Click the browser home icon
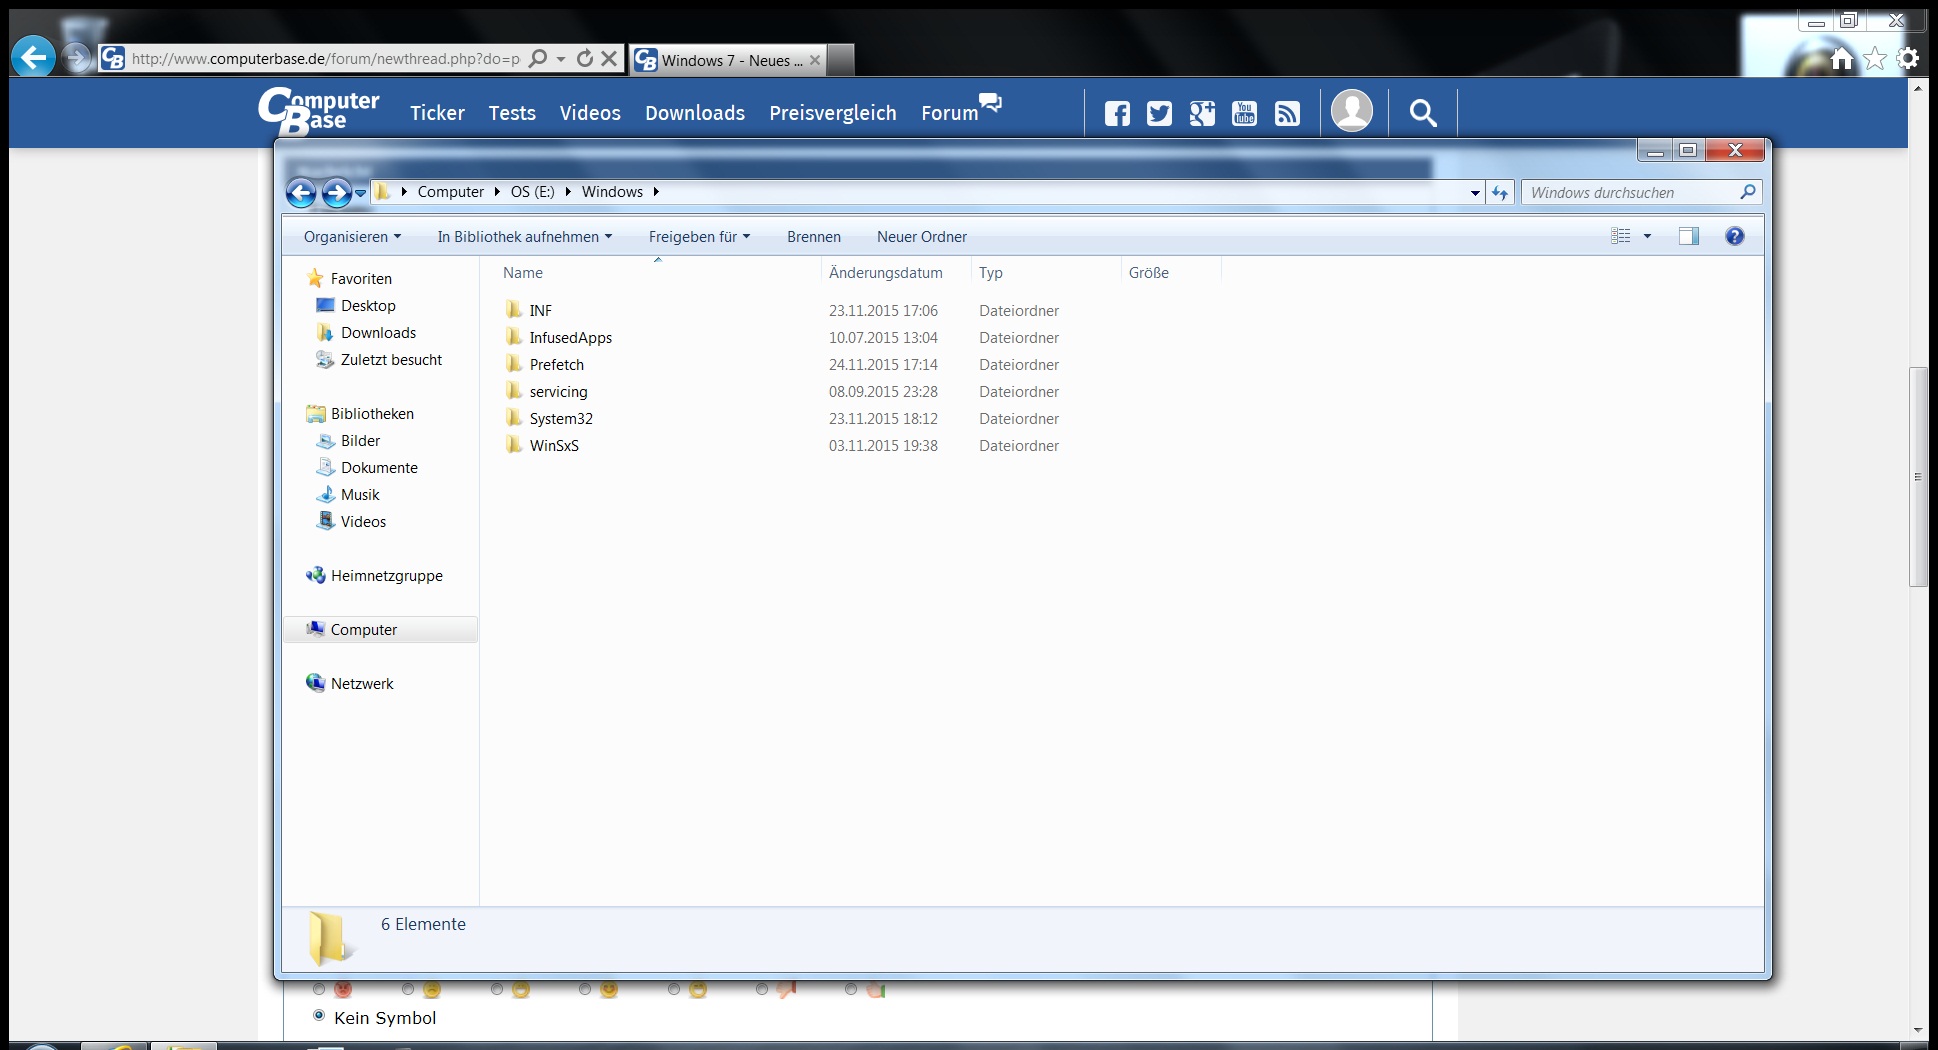Screen dimensions: 1938x1050 pyautogui.click(x=1842, y=59)
